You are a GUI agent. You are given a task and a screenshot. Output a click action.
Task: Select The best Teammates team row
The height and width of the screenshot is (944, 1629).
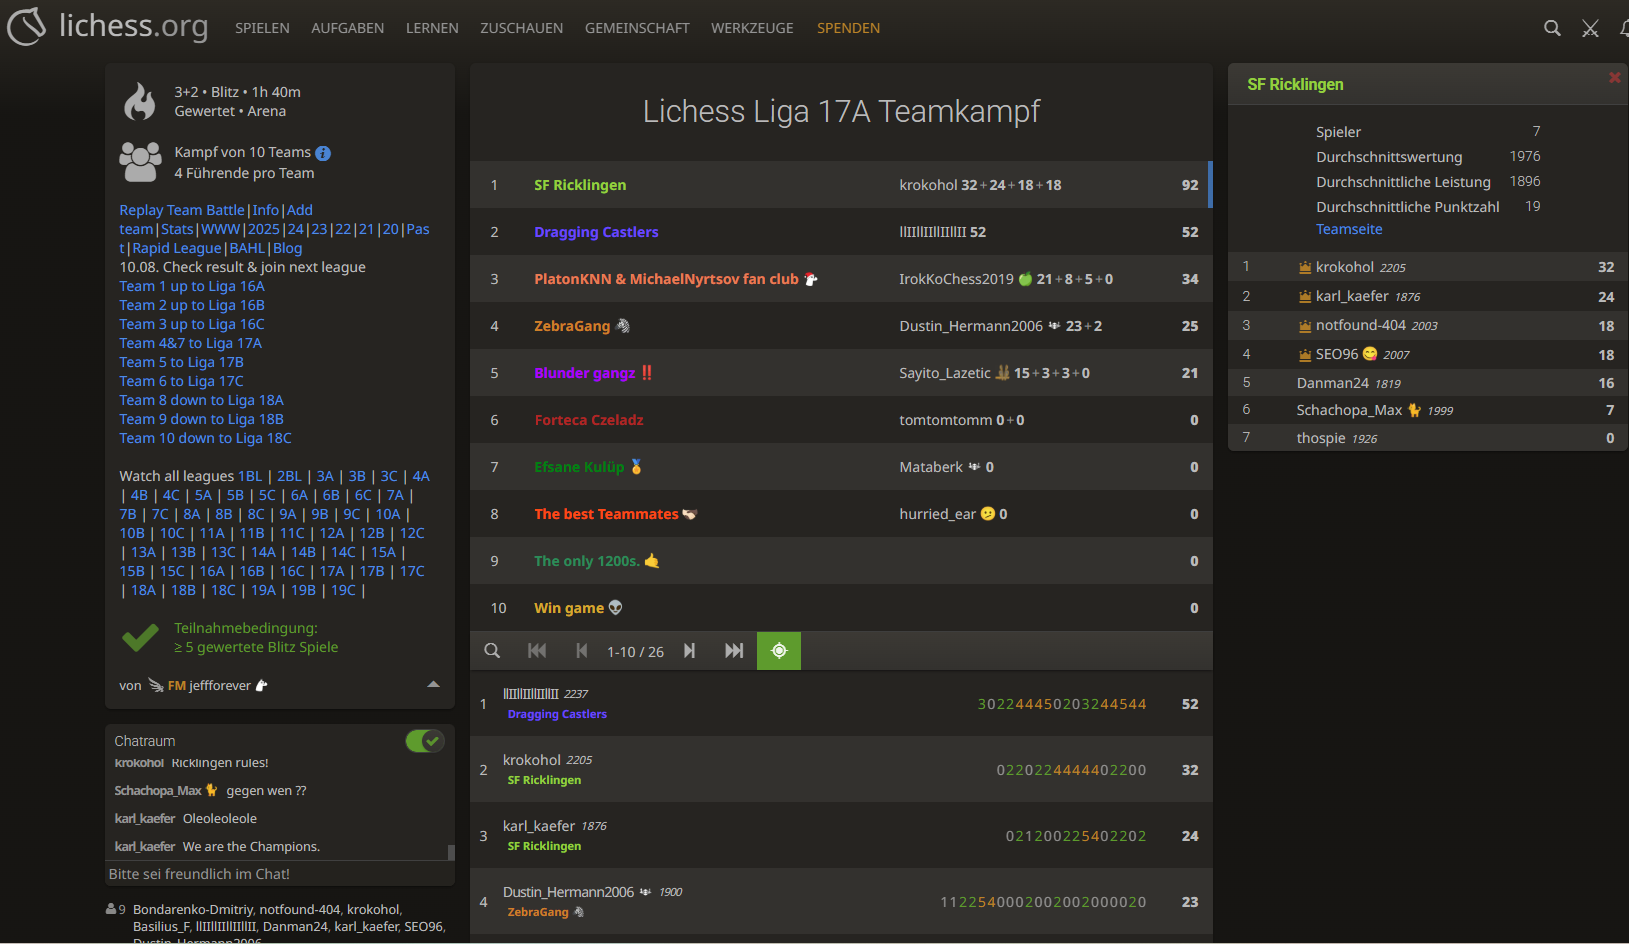coord(841,514)
